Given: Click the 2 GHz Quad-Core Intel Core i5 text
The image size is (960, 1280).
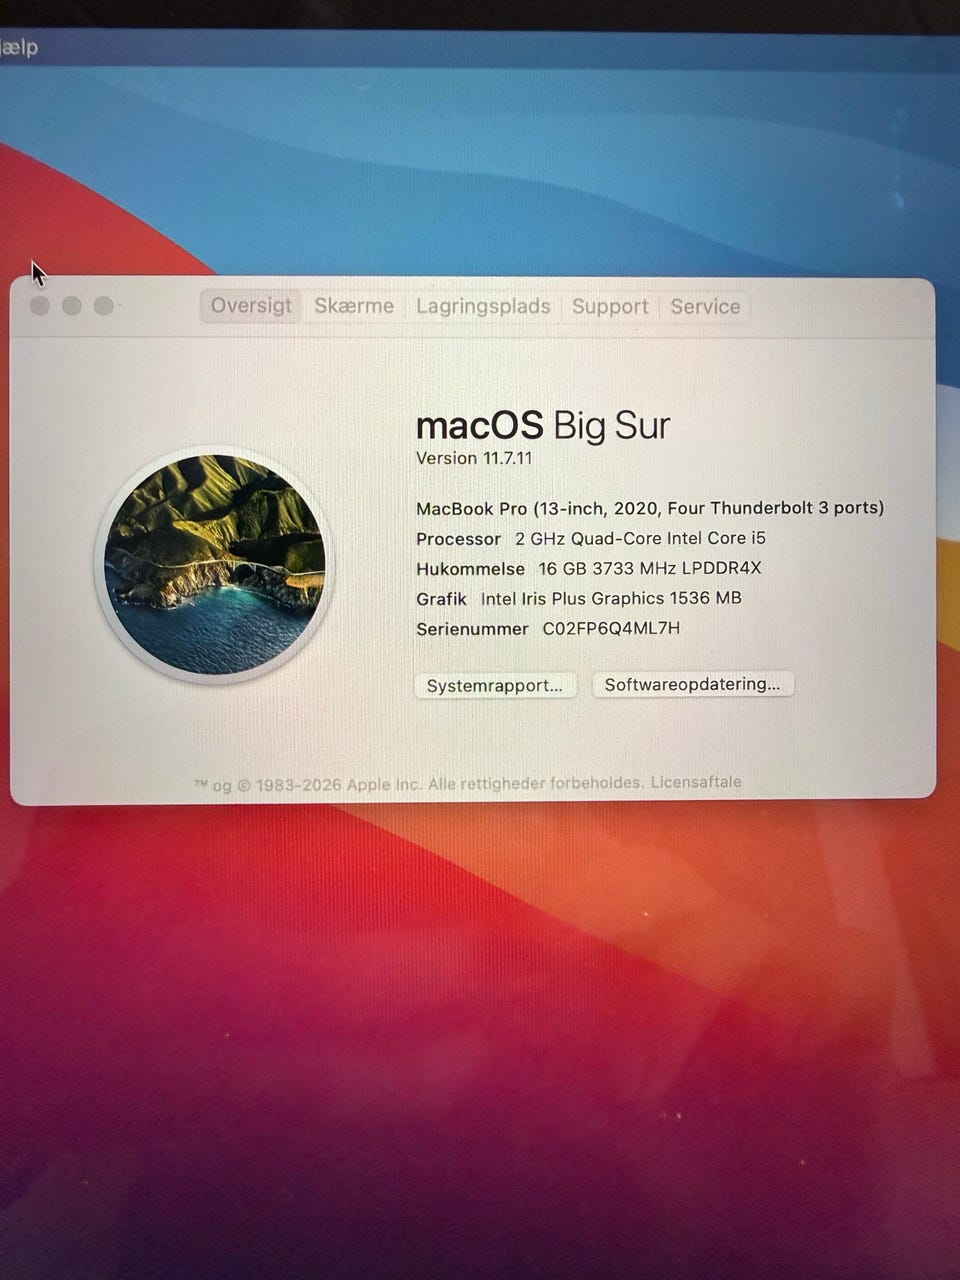Looking at the screenshot, I should pos(640,538).
